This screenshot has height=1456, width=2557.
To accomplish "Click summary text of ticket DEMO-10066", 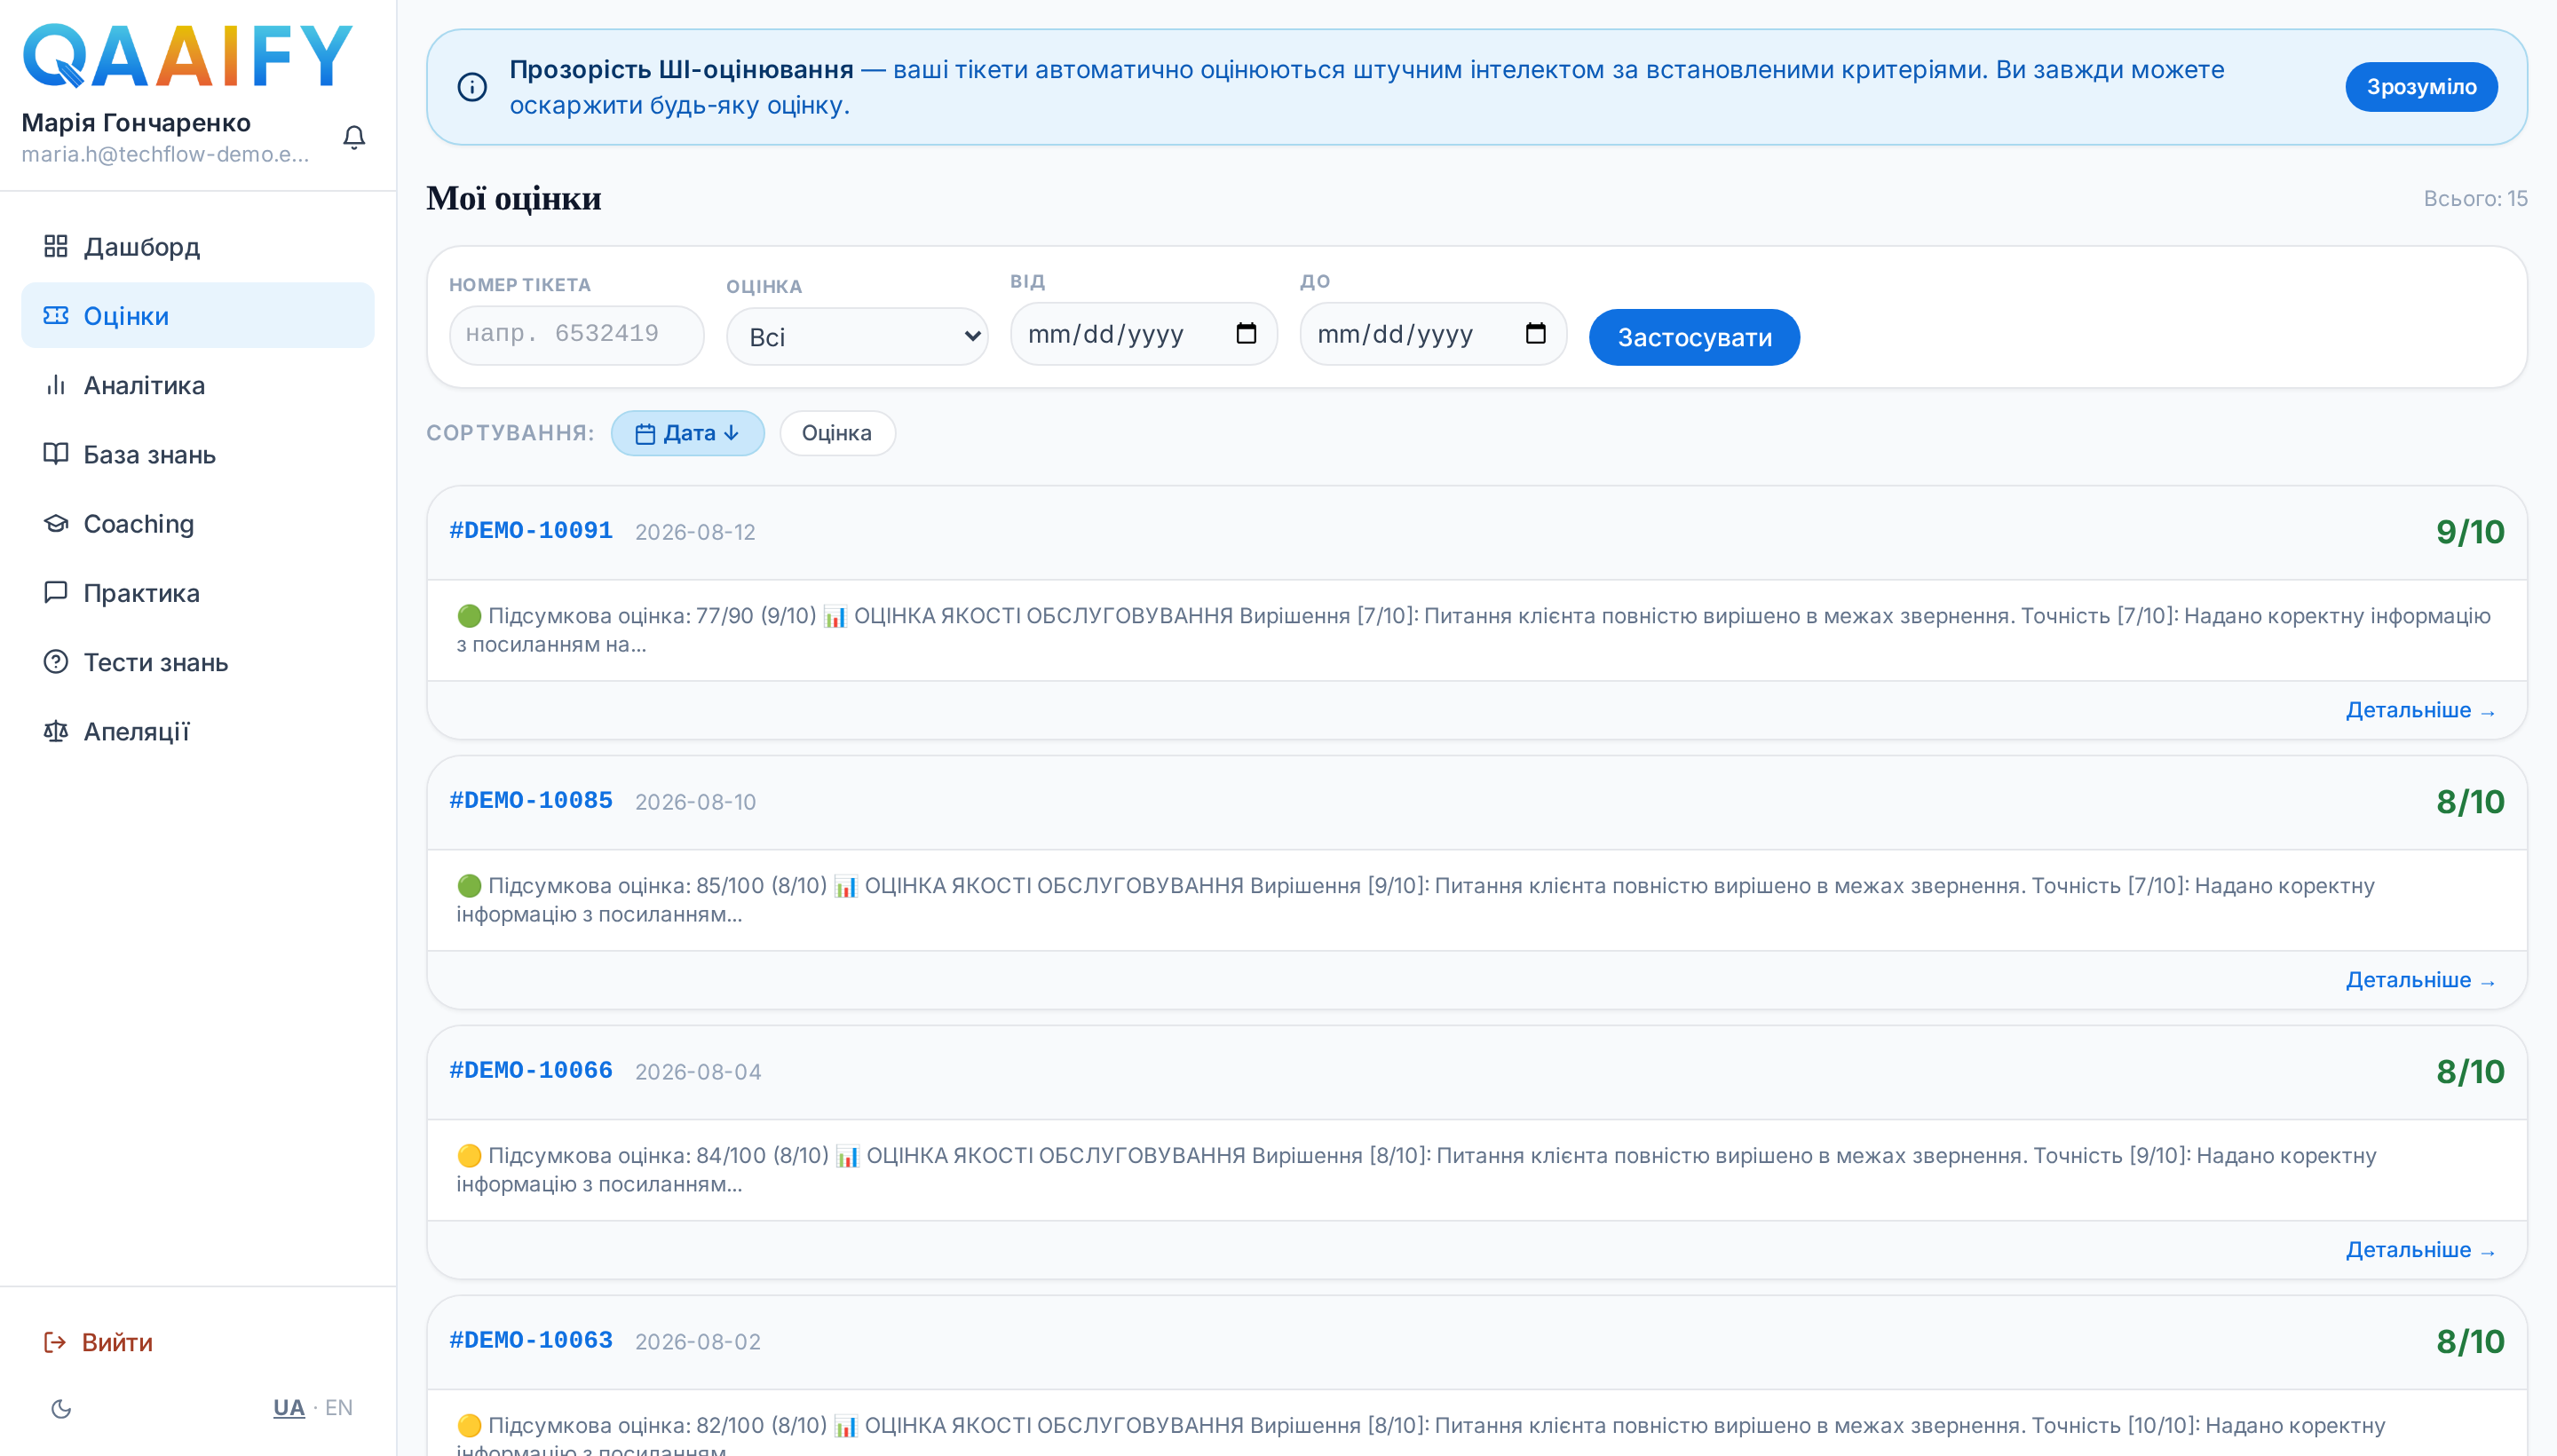I will pos(1416,1170).
